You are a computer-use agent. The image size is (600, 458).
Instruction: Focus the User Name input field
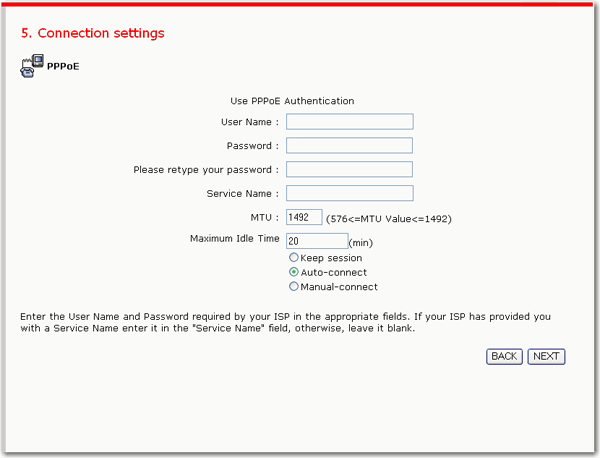pos(349,122)
